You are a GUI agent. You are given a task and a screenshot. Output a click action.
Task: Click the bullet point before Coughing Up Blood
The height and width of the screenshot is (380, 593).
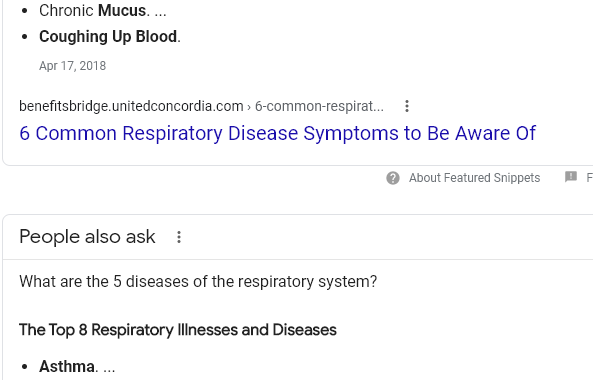(25, 37)
